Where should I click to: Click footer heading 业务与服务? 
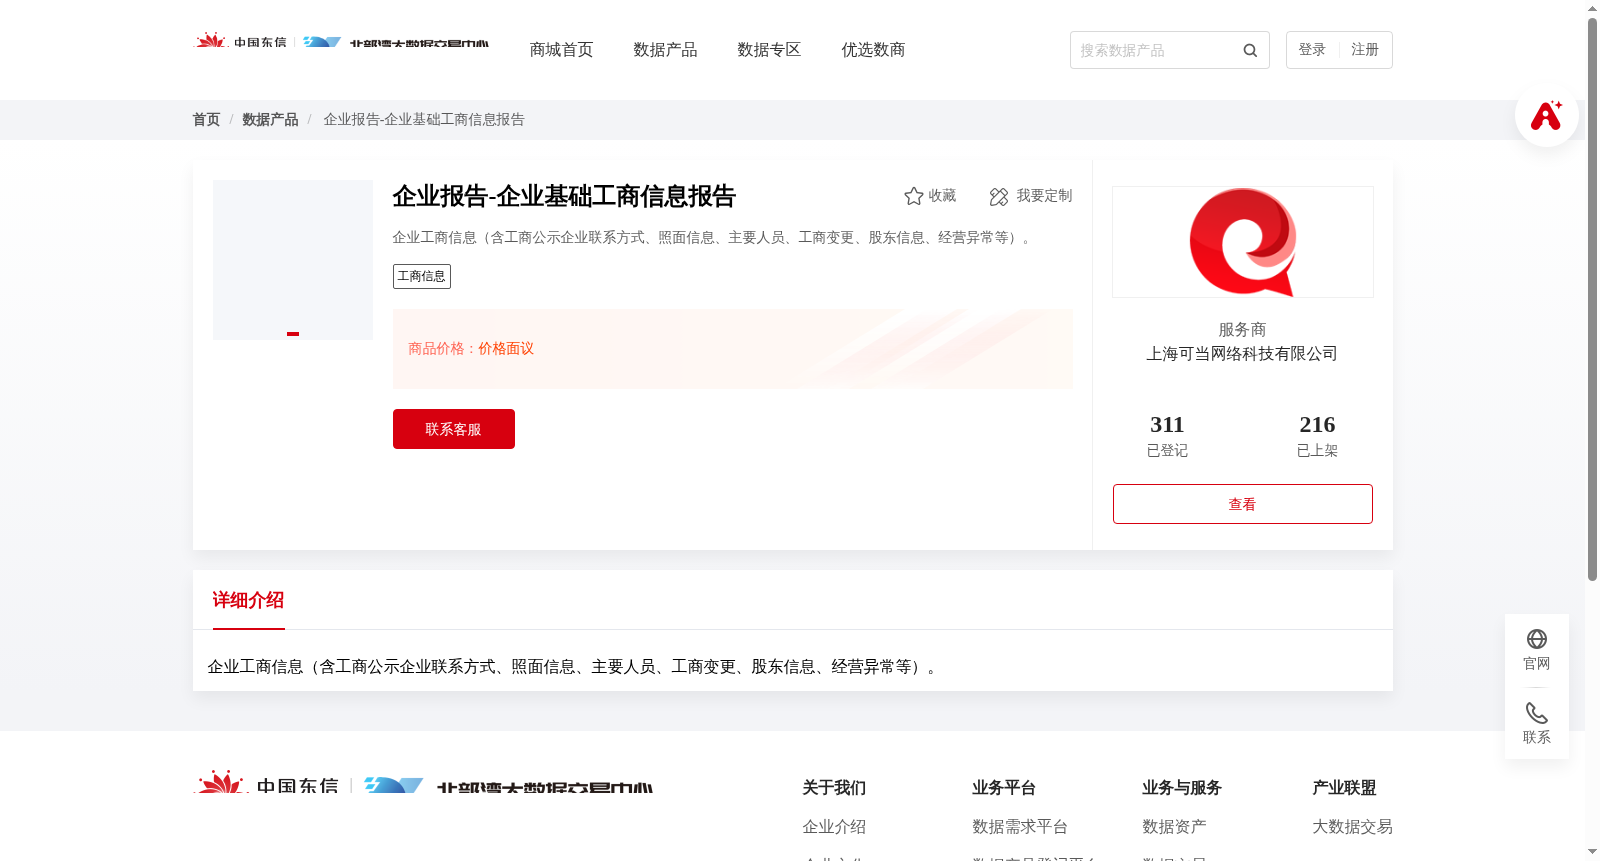[1182, 788]
